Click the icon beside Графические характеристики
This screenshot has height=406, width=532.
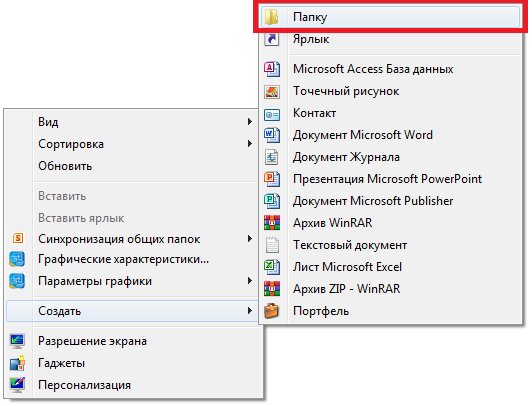17,259
